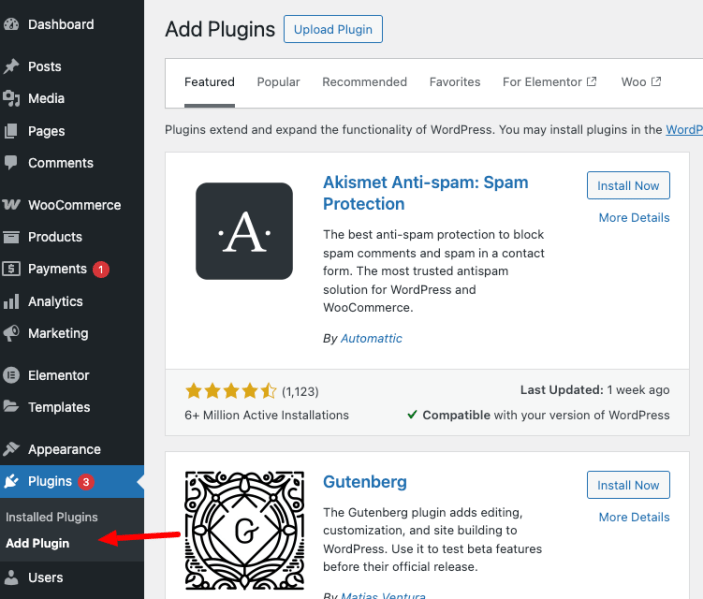
Task: Click the Comments speech bubble icon
Action: pyautogui.click(x=12, y=163)
